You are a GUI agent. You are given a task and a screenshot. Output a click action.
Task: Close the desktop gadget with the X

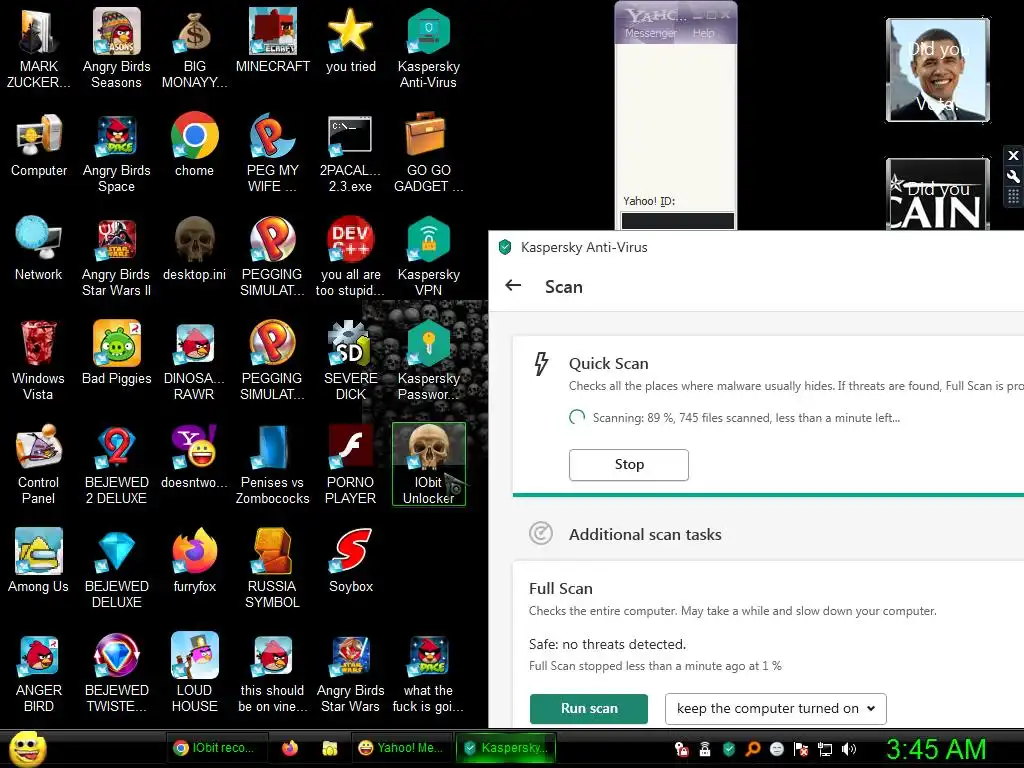1013,155
